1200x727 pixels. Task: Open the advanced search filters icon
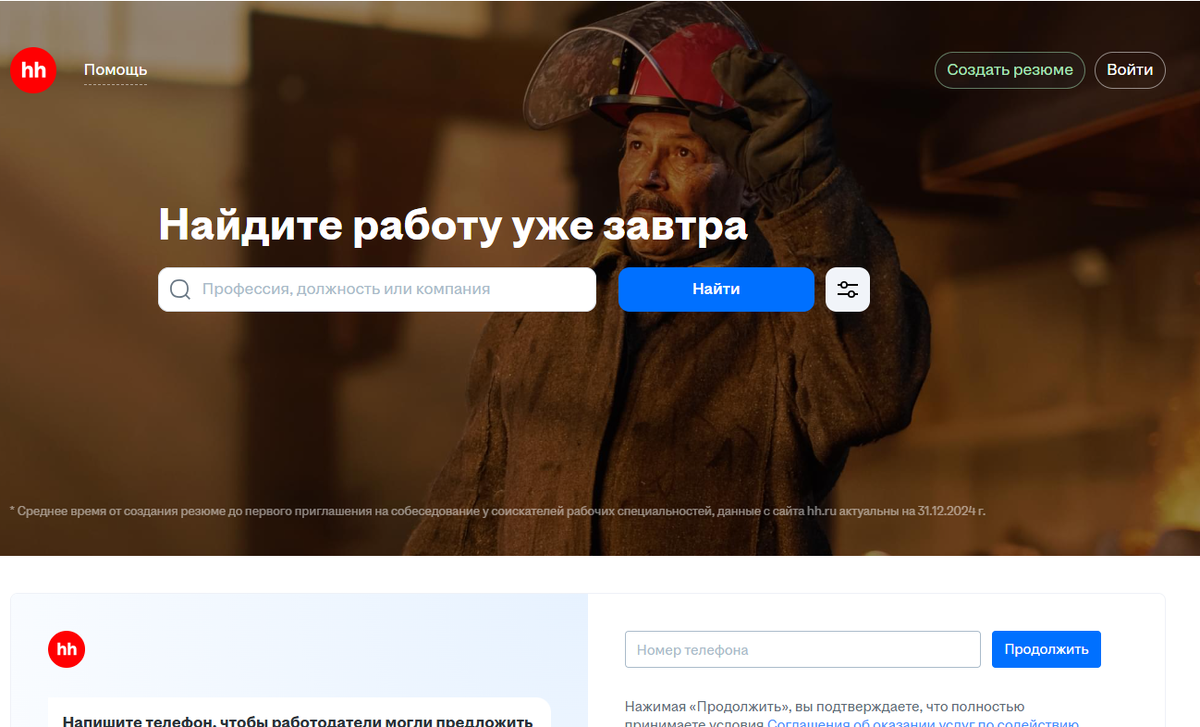pos(847,290)
